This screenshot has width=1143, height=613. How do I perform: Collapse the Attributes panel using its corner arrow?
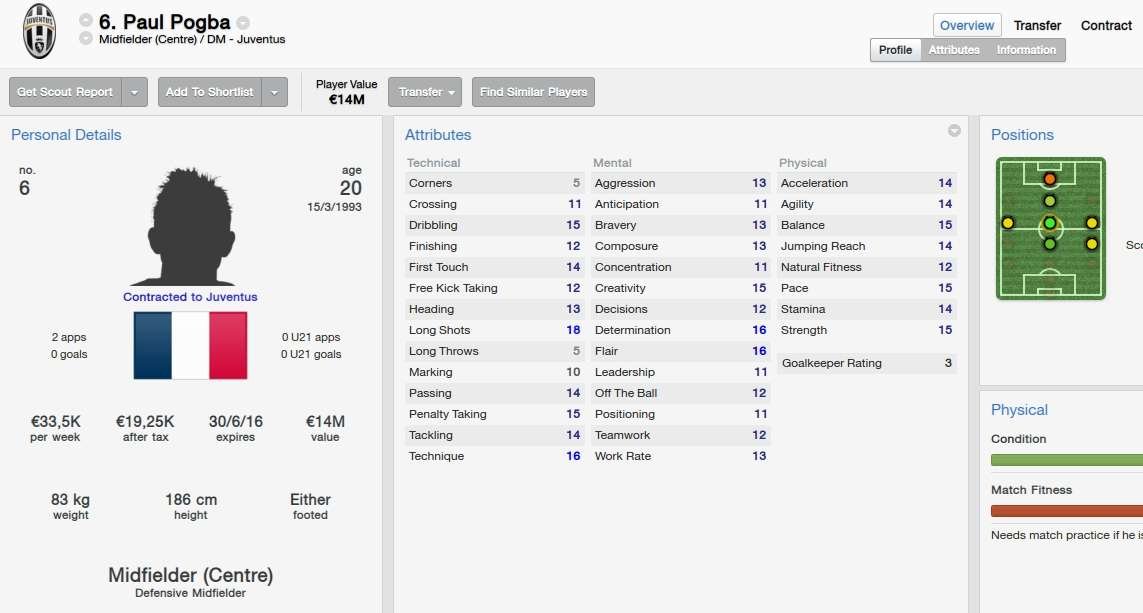[954, 131]
